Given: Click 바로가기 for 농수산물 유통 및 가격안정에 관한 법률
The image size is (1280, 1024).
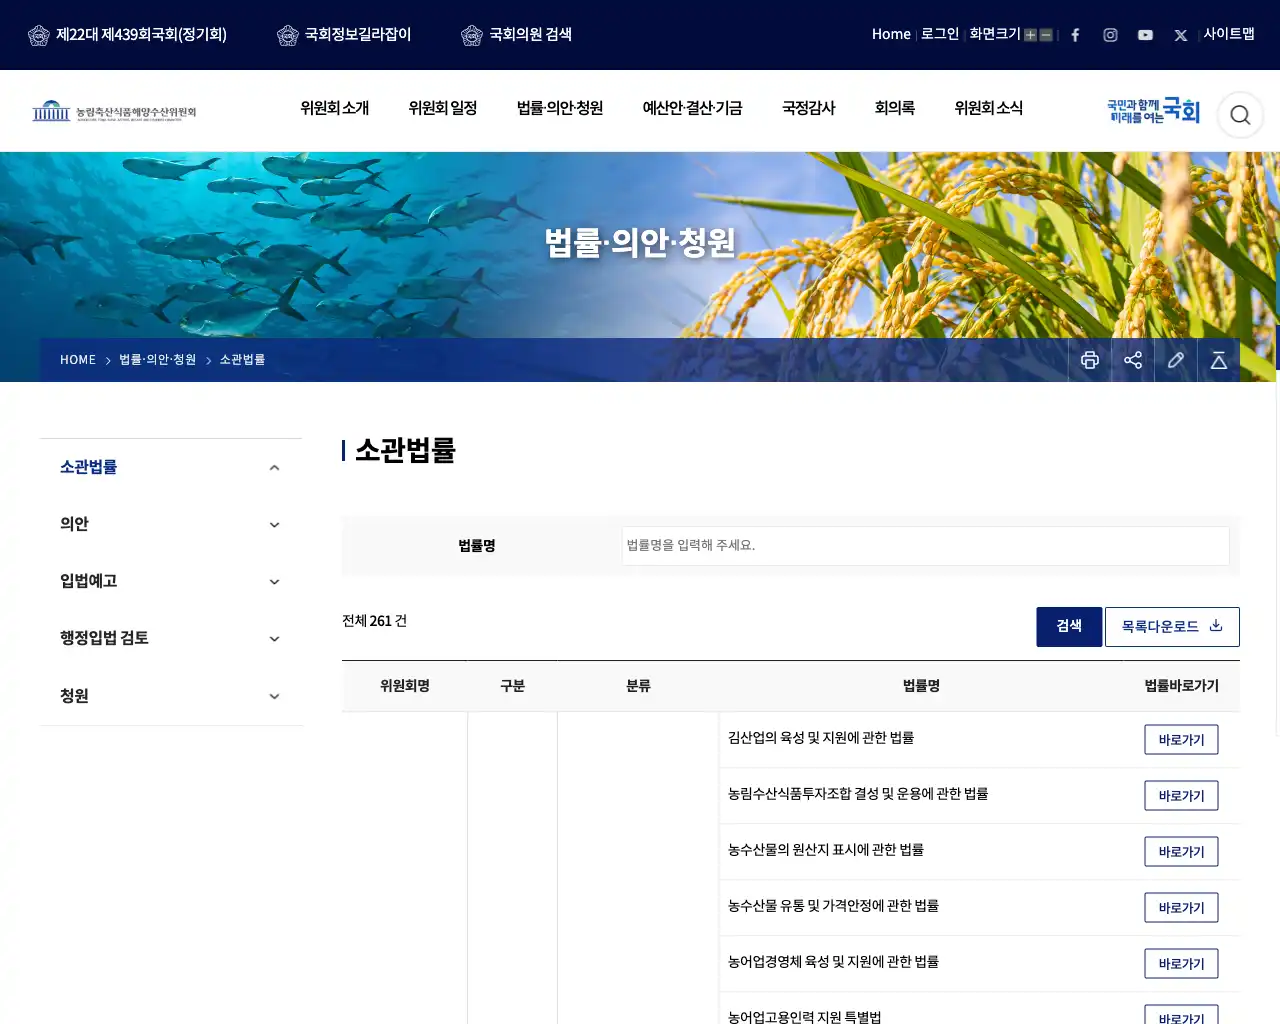Looking at the screenshot, I should (1181, 908).
